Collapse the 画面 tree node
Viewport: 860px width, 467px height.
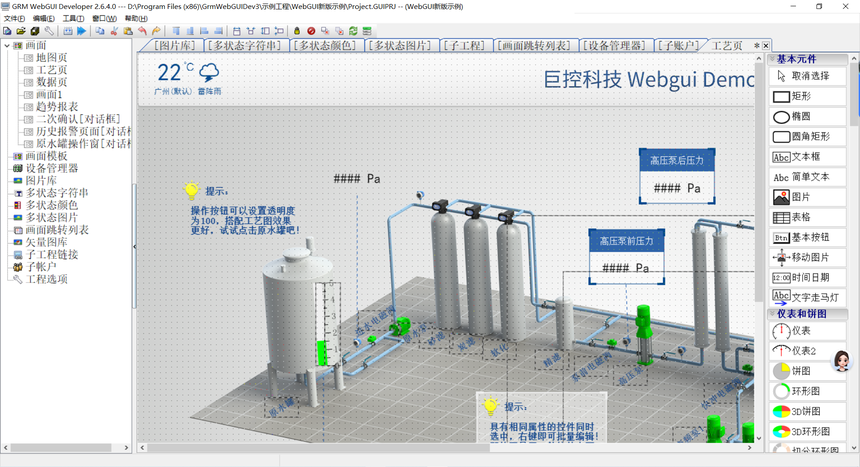tap(7, 46)
